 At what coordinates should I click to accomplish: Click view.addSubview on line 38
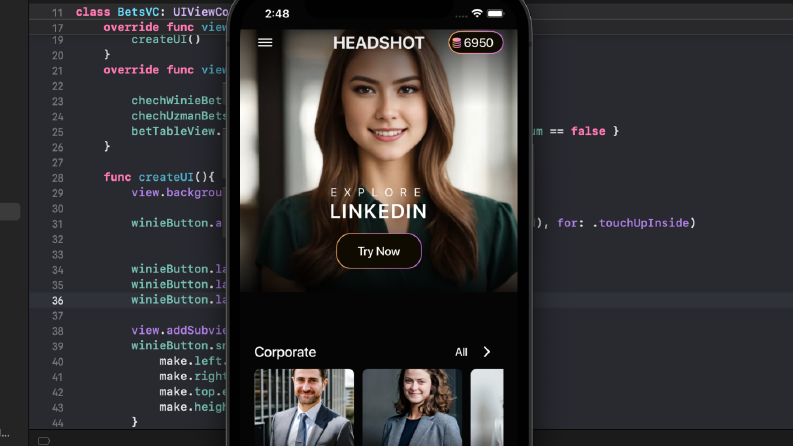pos(179,330)
